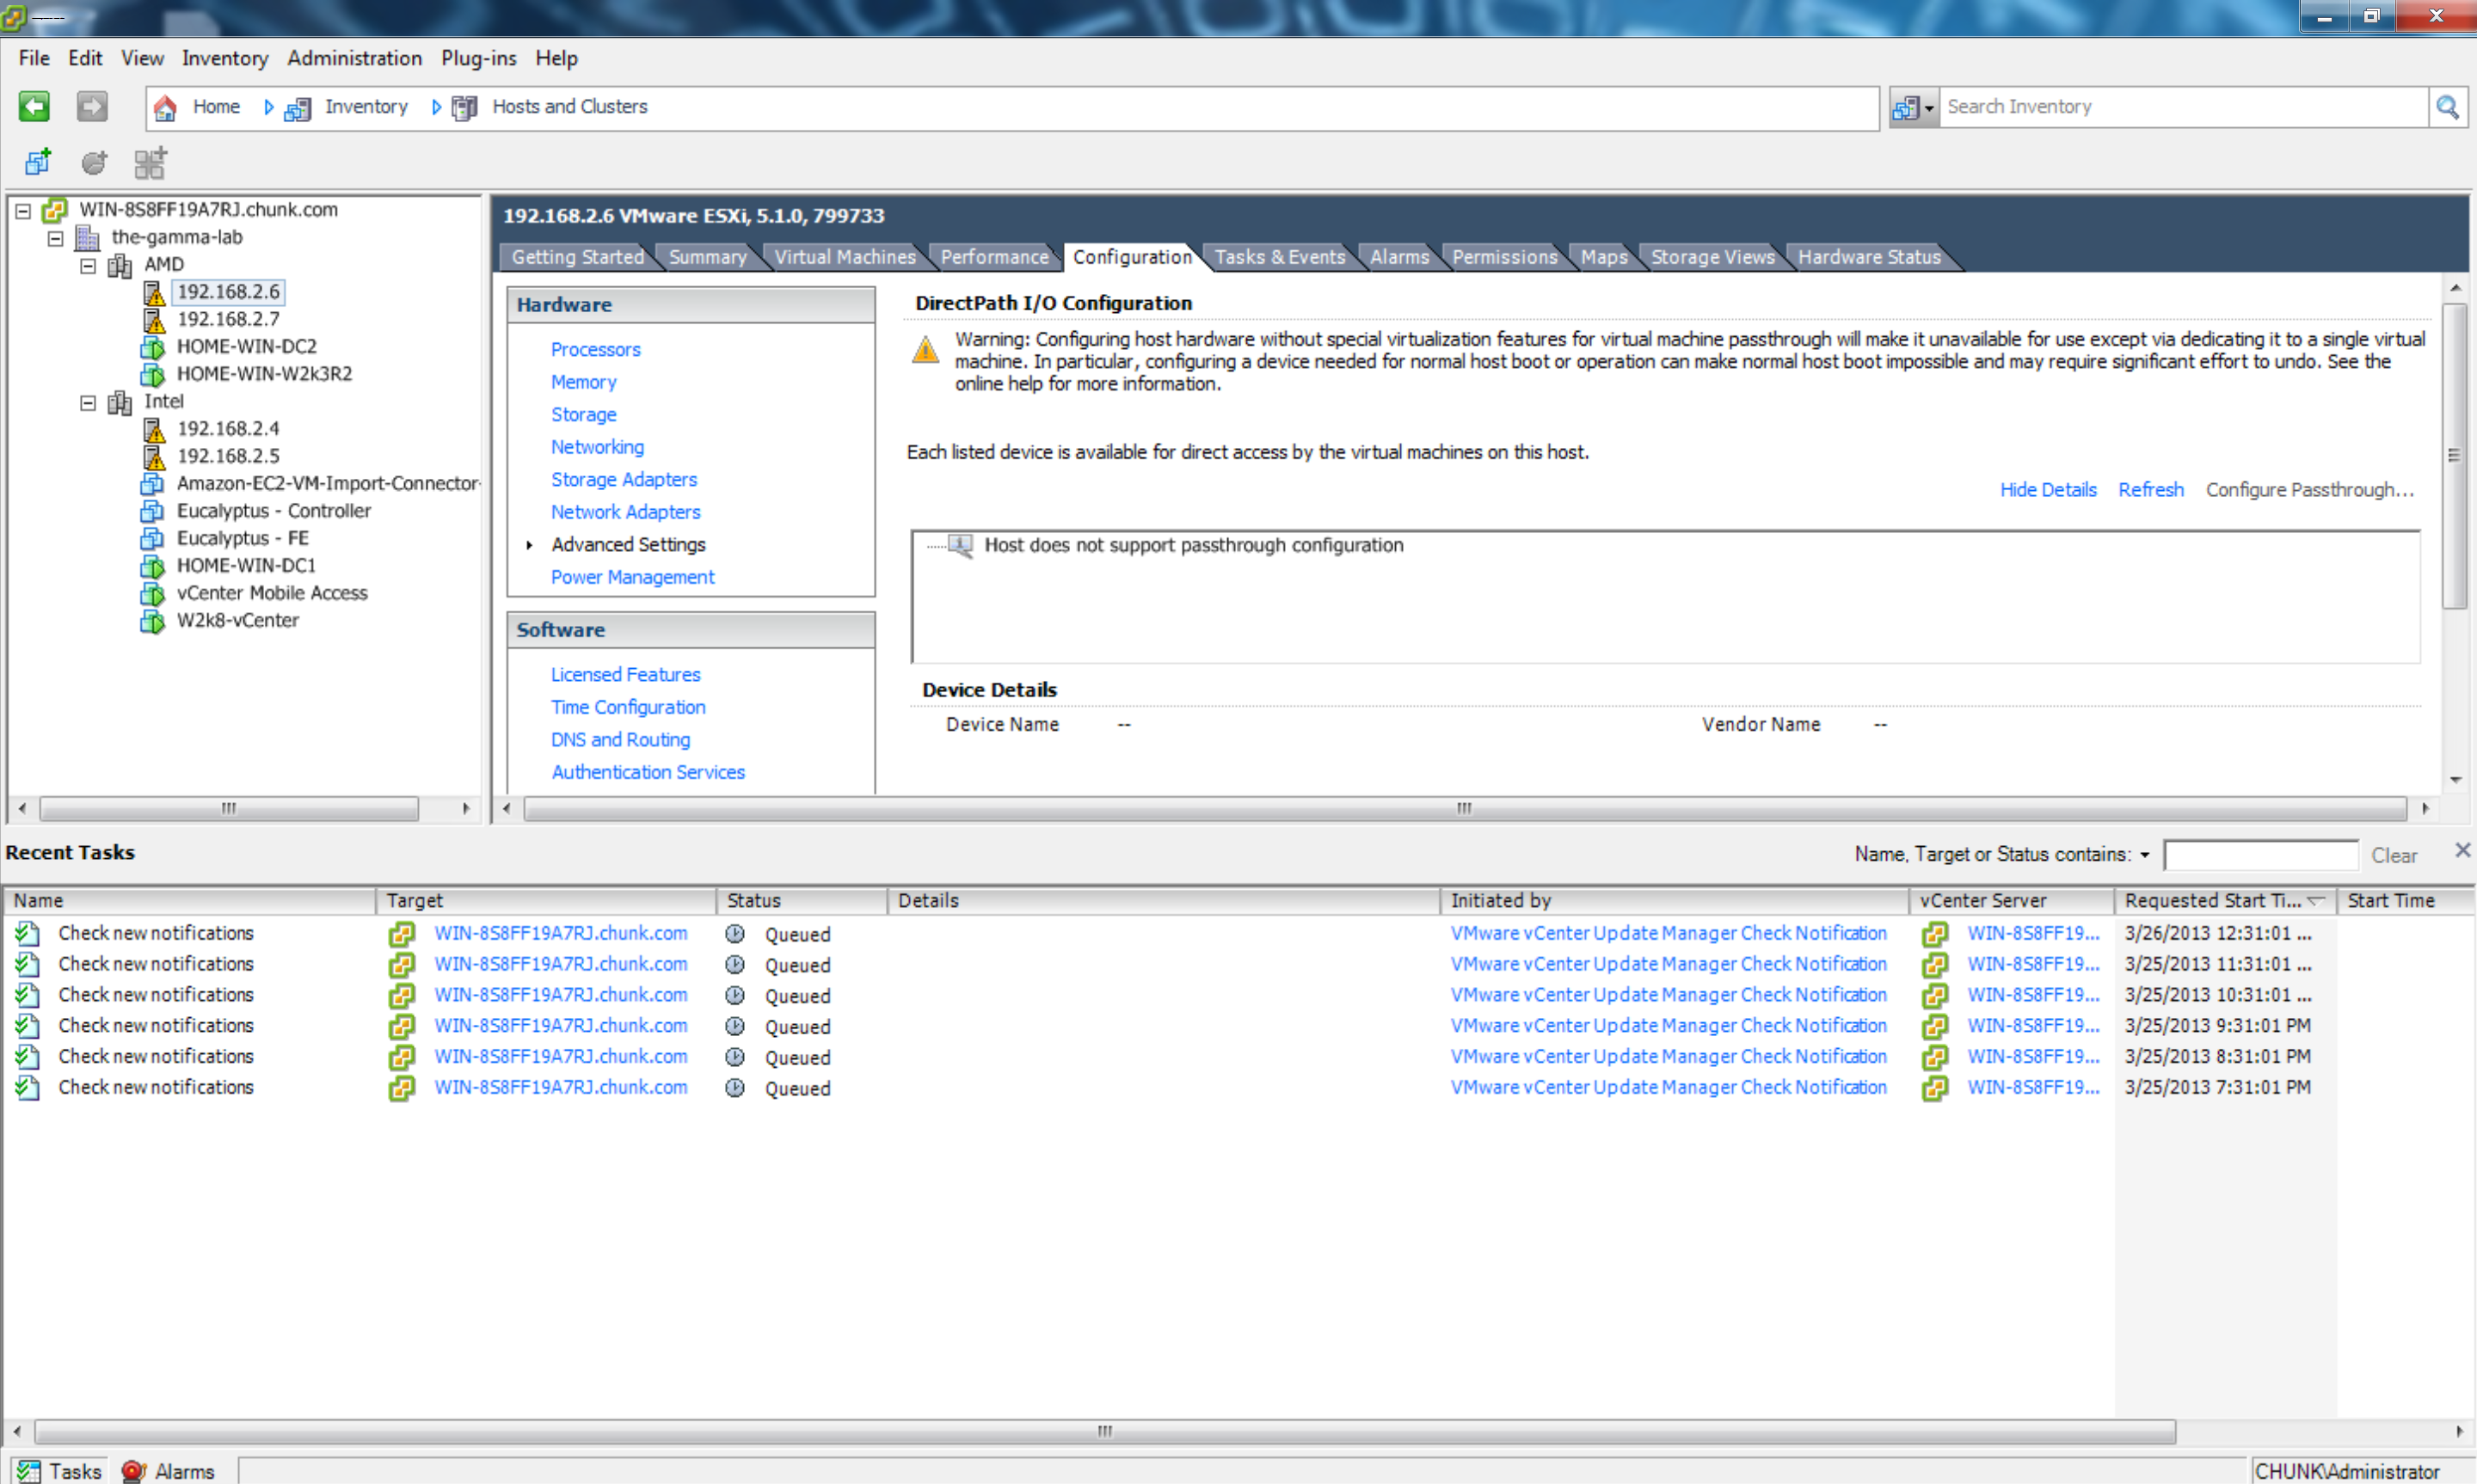
Task: Click the magnifier search icon
Action: tap(2446, 107)
